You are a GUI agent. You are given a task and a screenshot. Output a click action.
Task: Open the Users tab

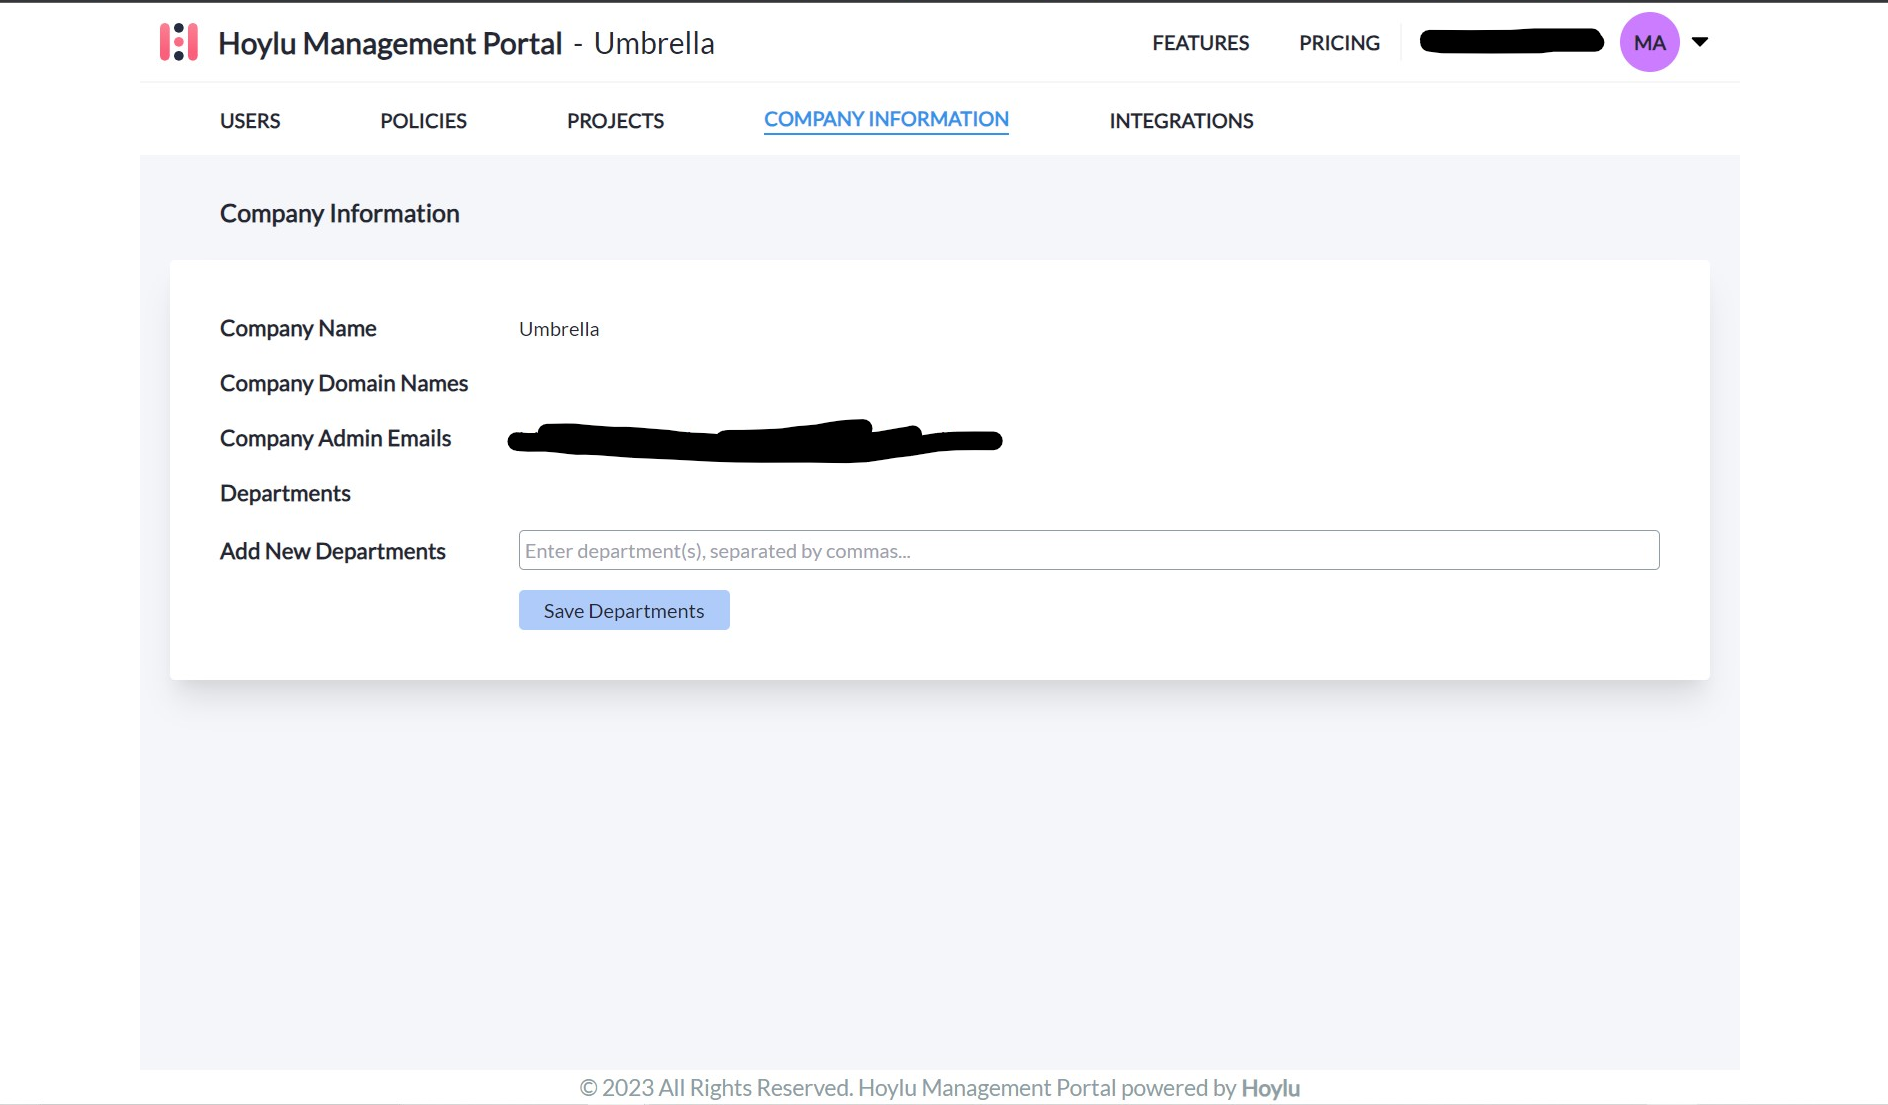[x=250, y=121]
